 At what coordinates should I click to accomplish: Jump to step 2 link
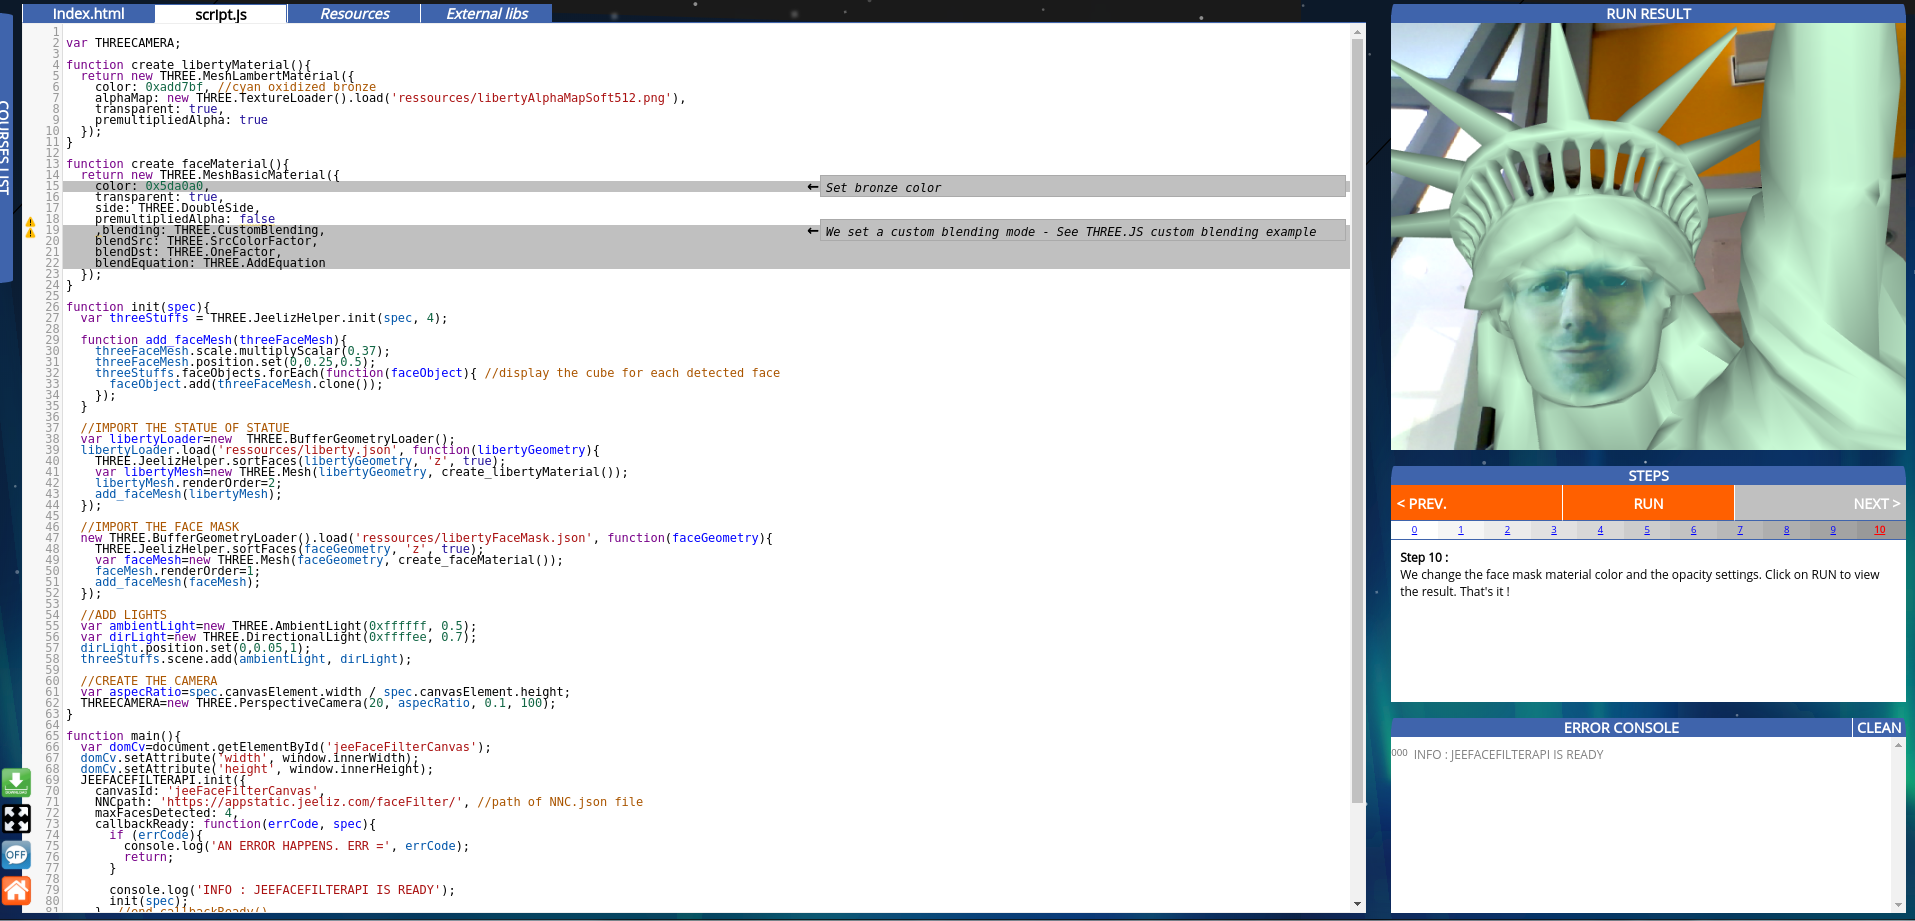coord(1507,530)
